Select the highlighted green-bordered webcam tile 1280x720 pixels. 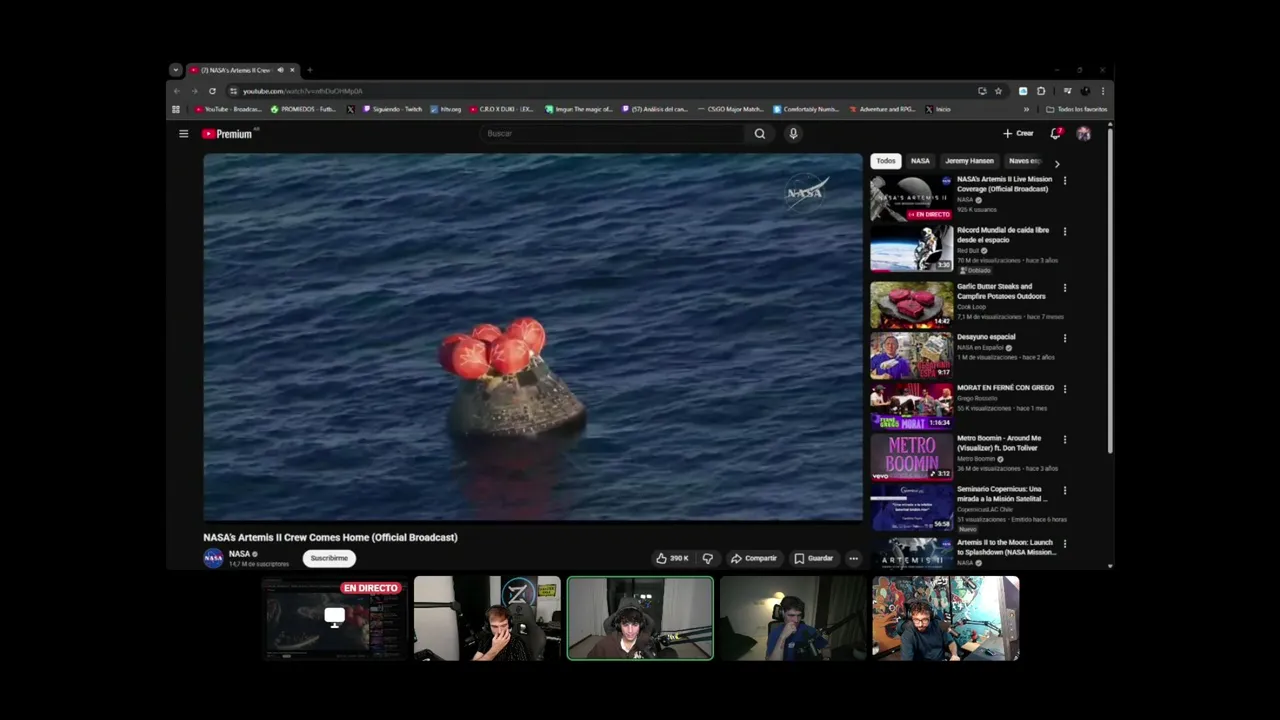click(x=640, y=618)
